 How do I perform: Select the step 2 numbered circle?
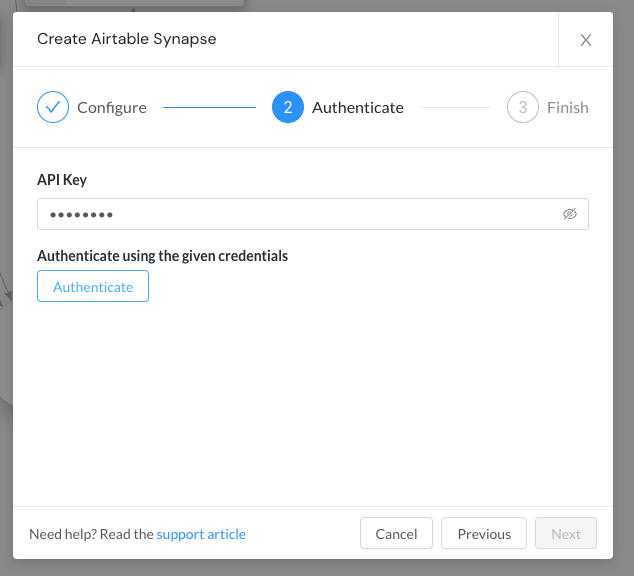click(x=288, y=107)
